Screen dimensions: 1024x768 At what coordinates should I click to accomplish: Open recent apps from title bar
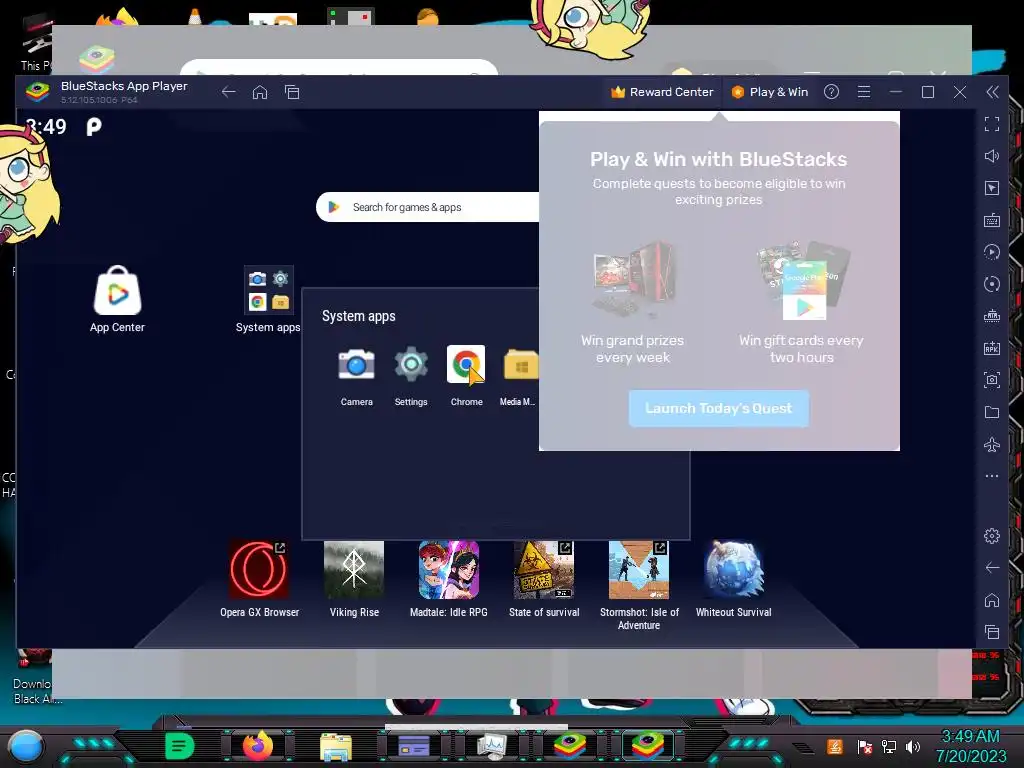[292, 92]
